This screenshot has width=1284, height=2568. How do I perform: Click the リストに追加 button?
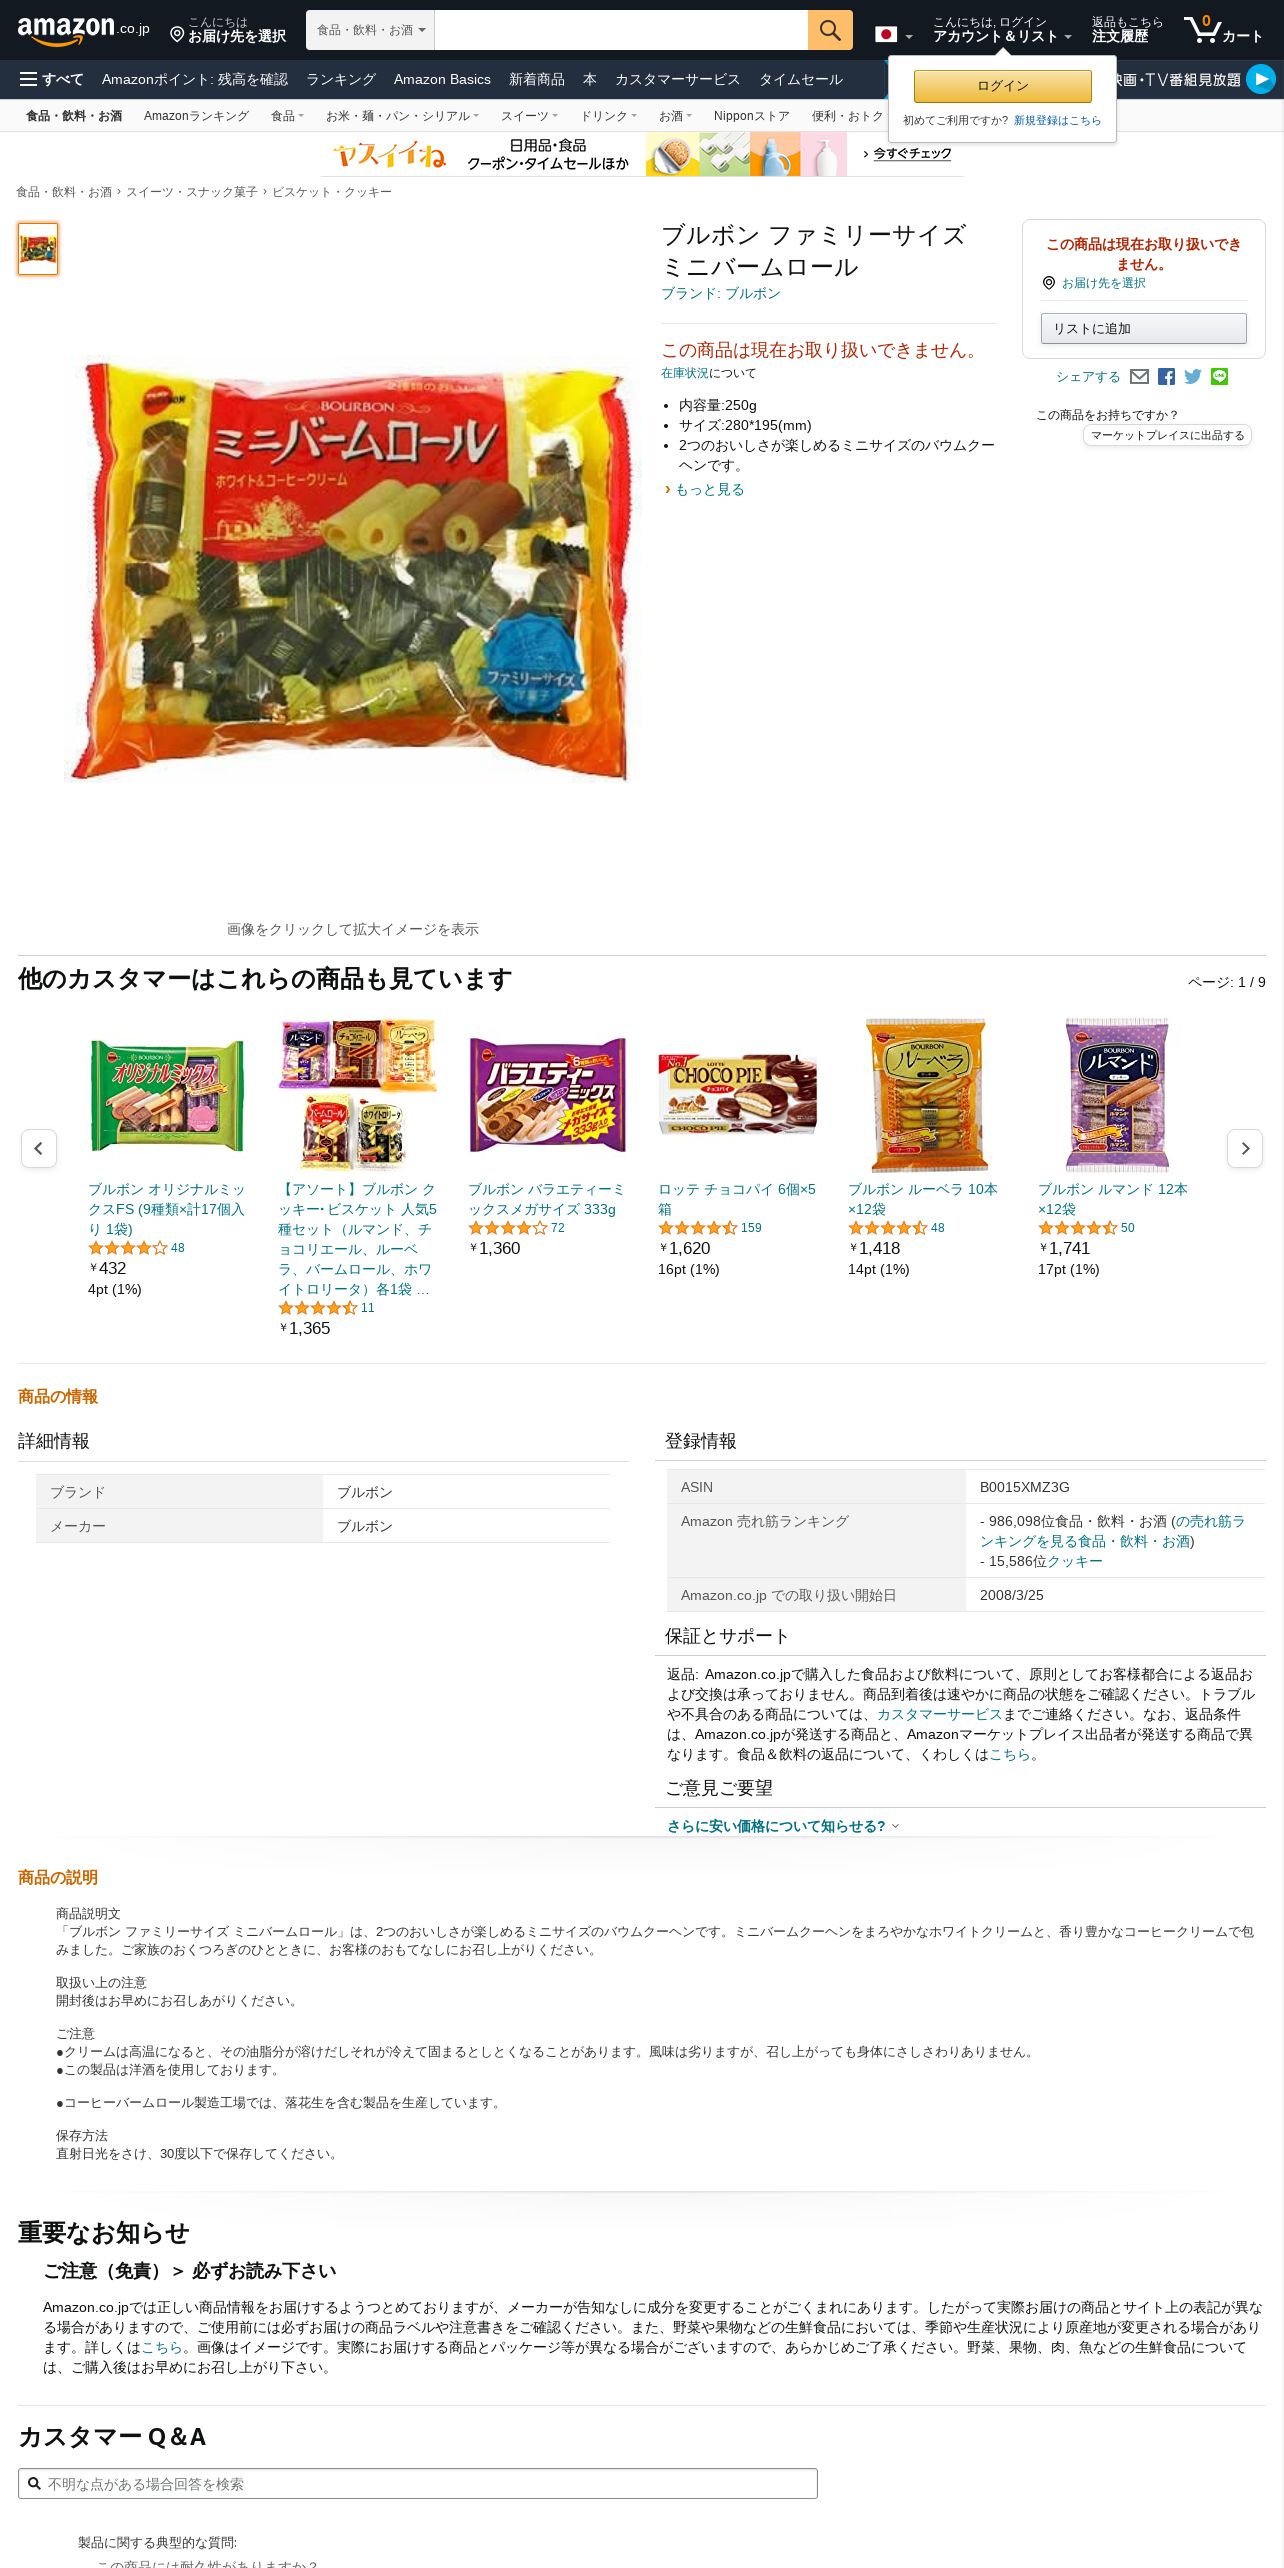pyautogui.click(x=1144, y=329)
